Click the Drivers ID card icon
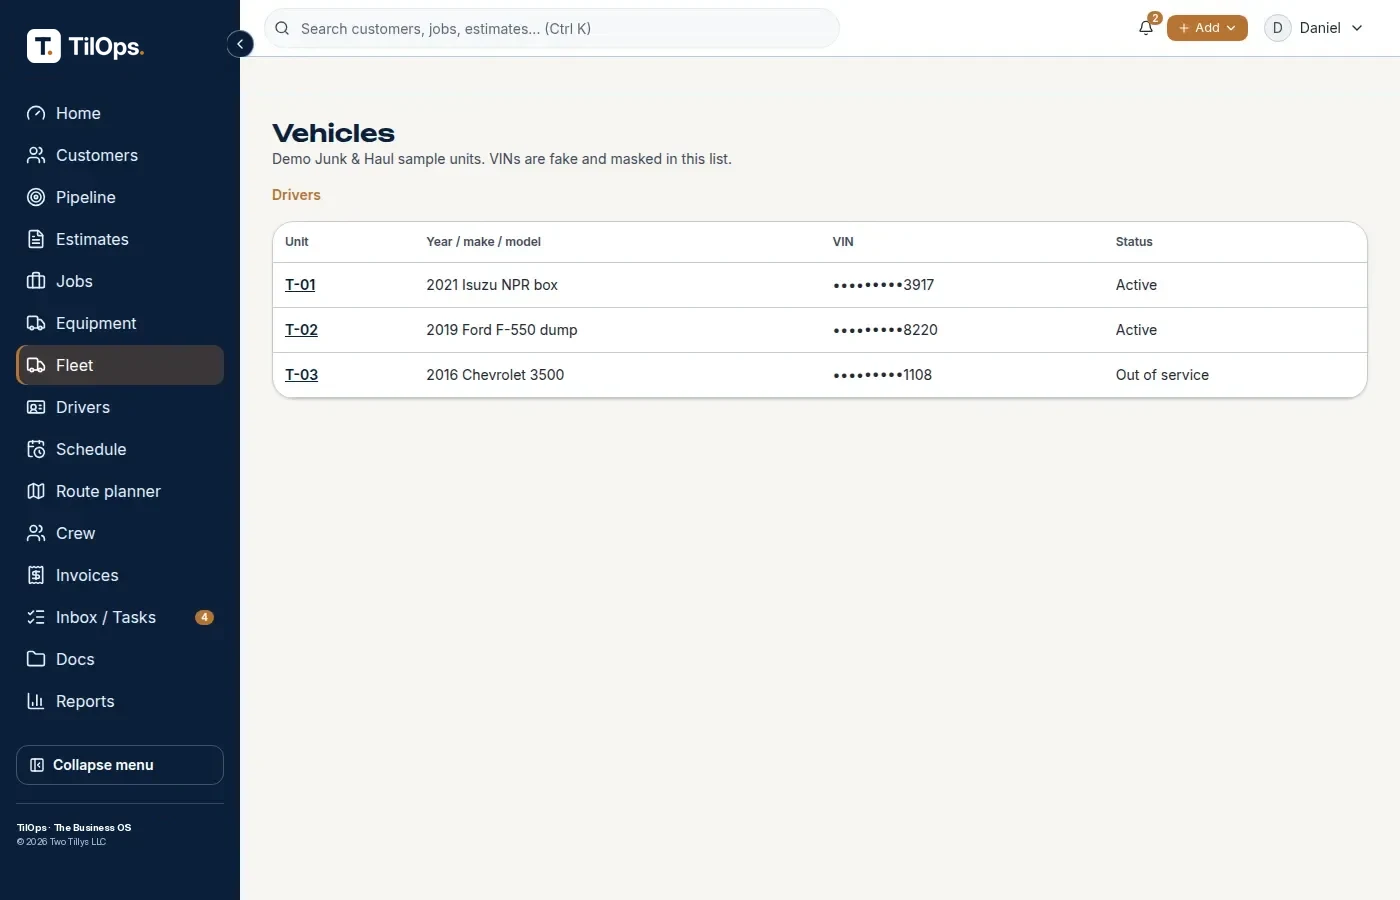Viewport: 1400px width, 900px height. coord(36,407)
